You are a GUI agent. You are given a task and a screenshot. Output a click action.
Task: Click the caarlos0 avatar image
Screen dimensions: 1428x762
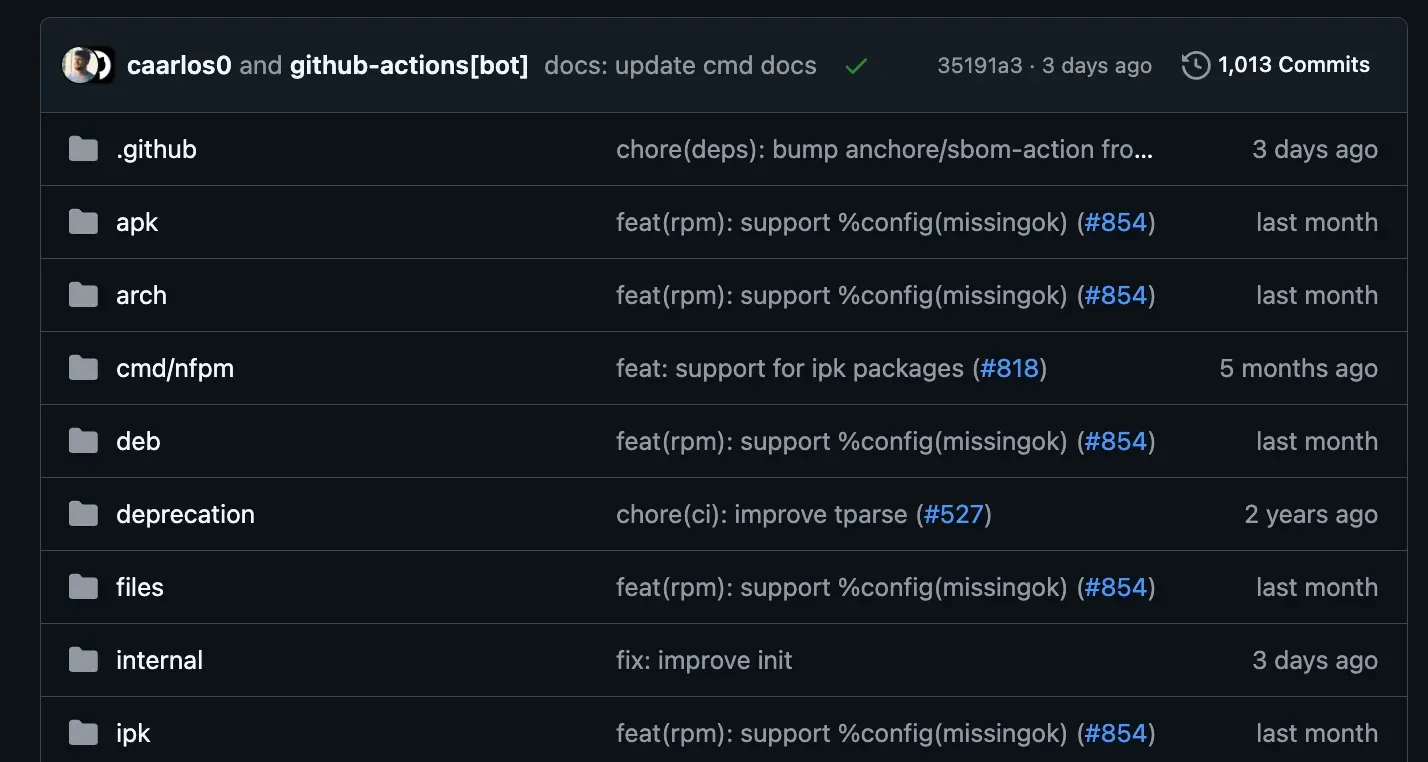[79, 65]
